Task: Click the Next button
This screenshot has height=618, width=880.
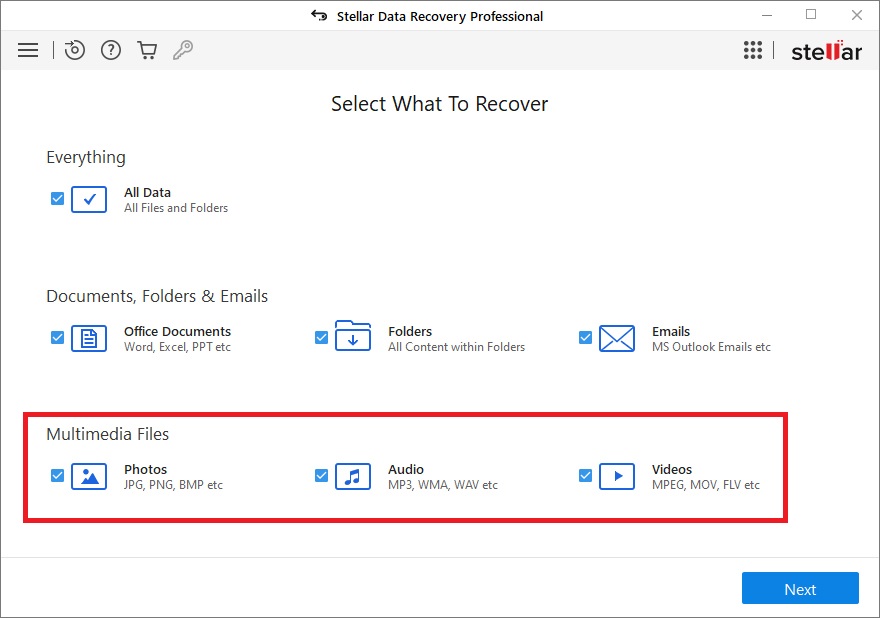Action: coord(800,588)
